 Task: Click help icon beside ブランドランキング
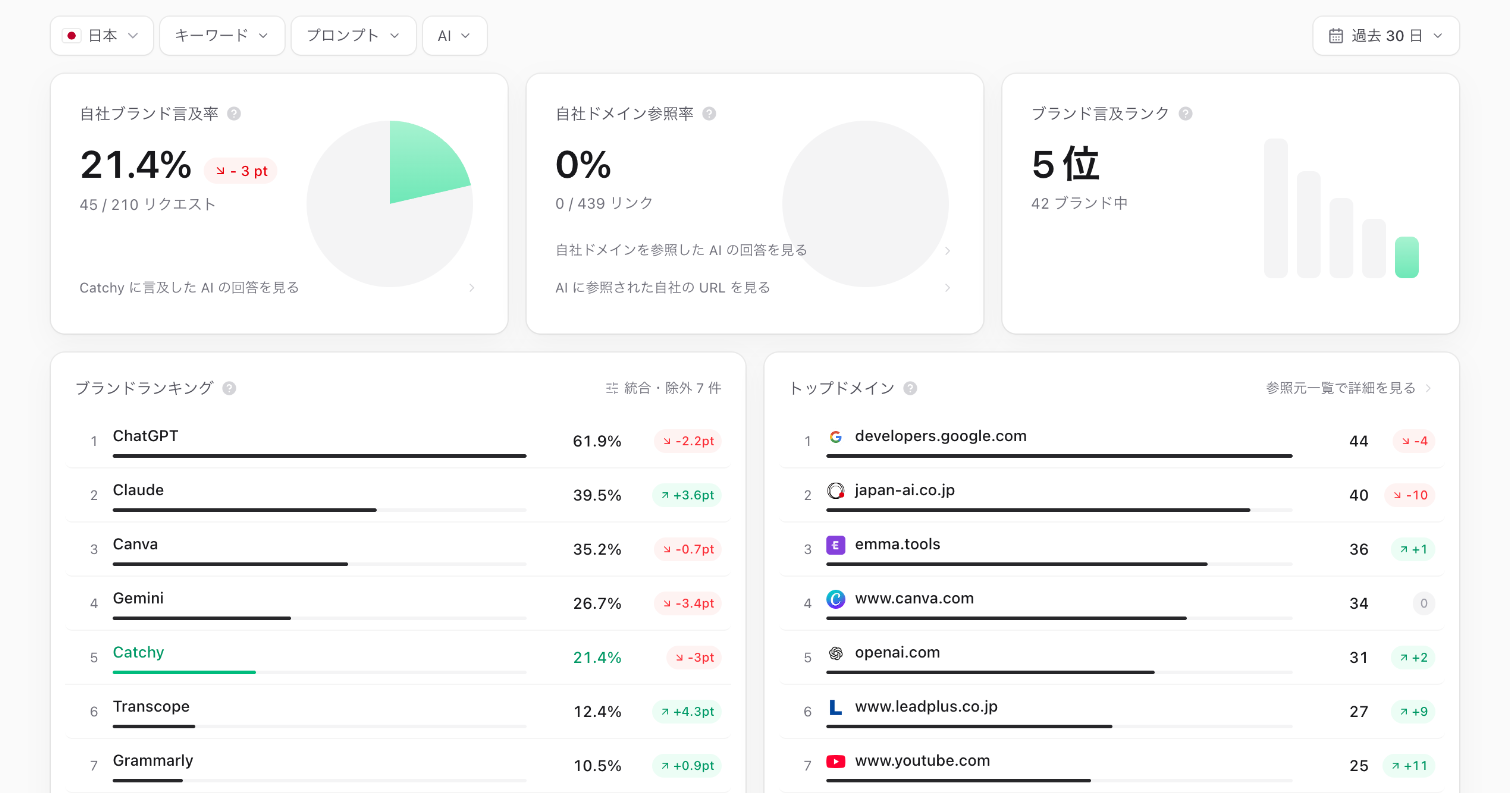click(x=229, y=388)
